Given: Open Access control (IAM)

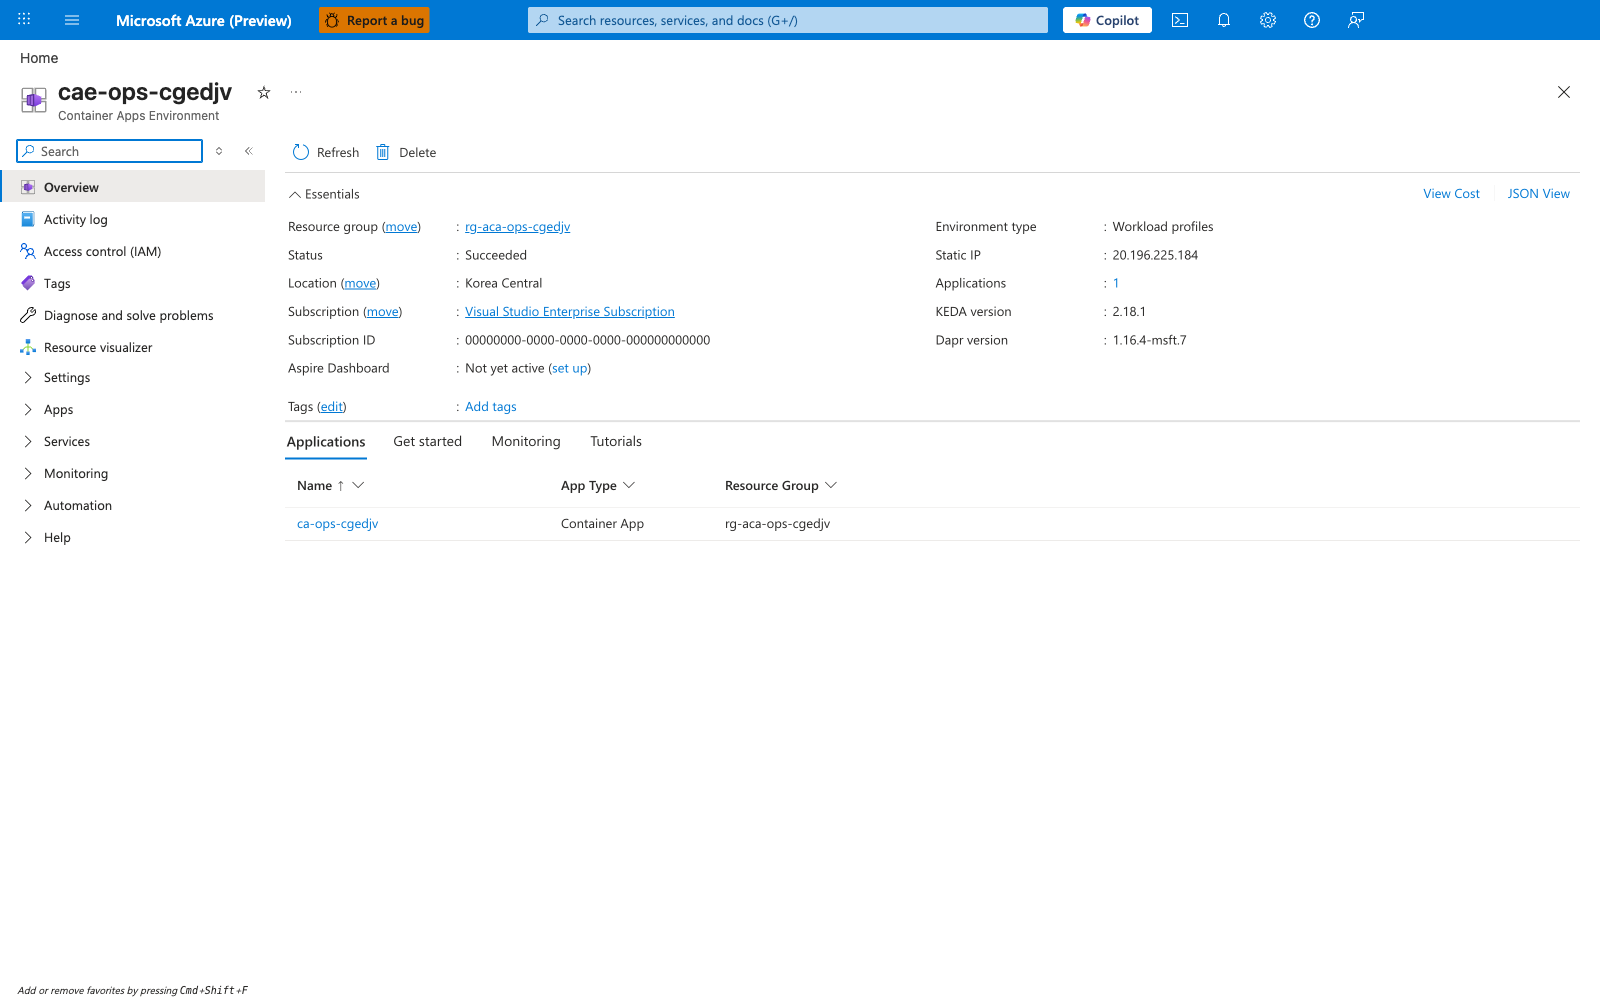Looking at the screenshot, I should click(102, 251).
